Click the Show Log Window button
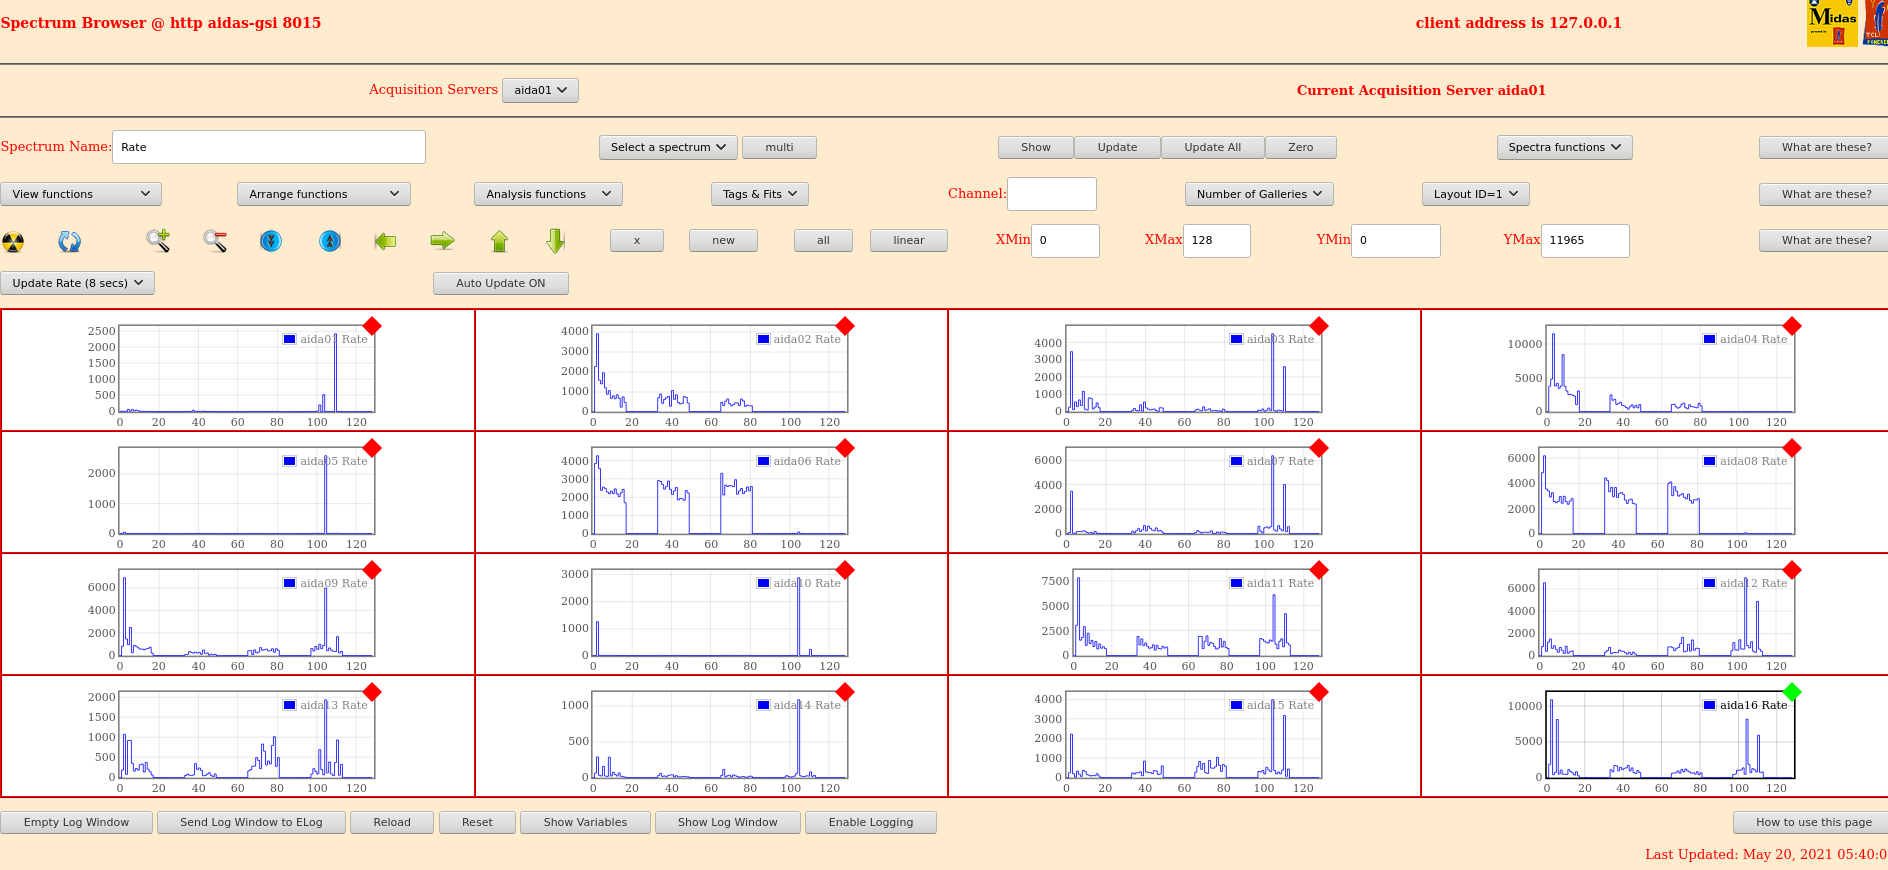The width and height of the screenshot is (1888, 870). click(727, 822)
